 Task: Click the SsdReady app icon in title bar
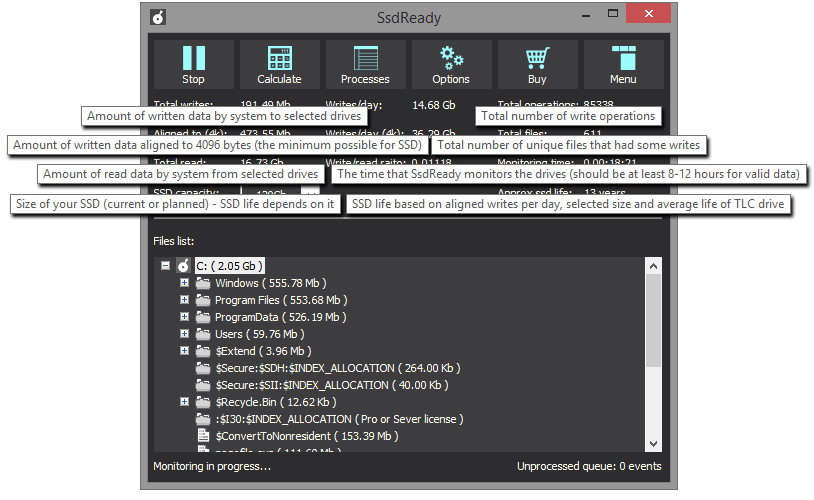pyautogui.click(x=158, y=16)
